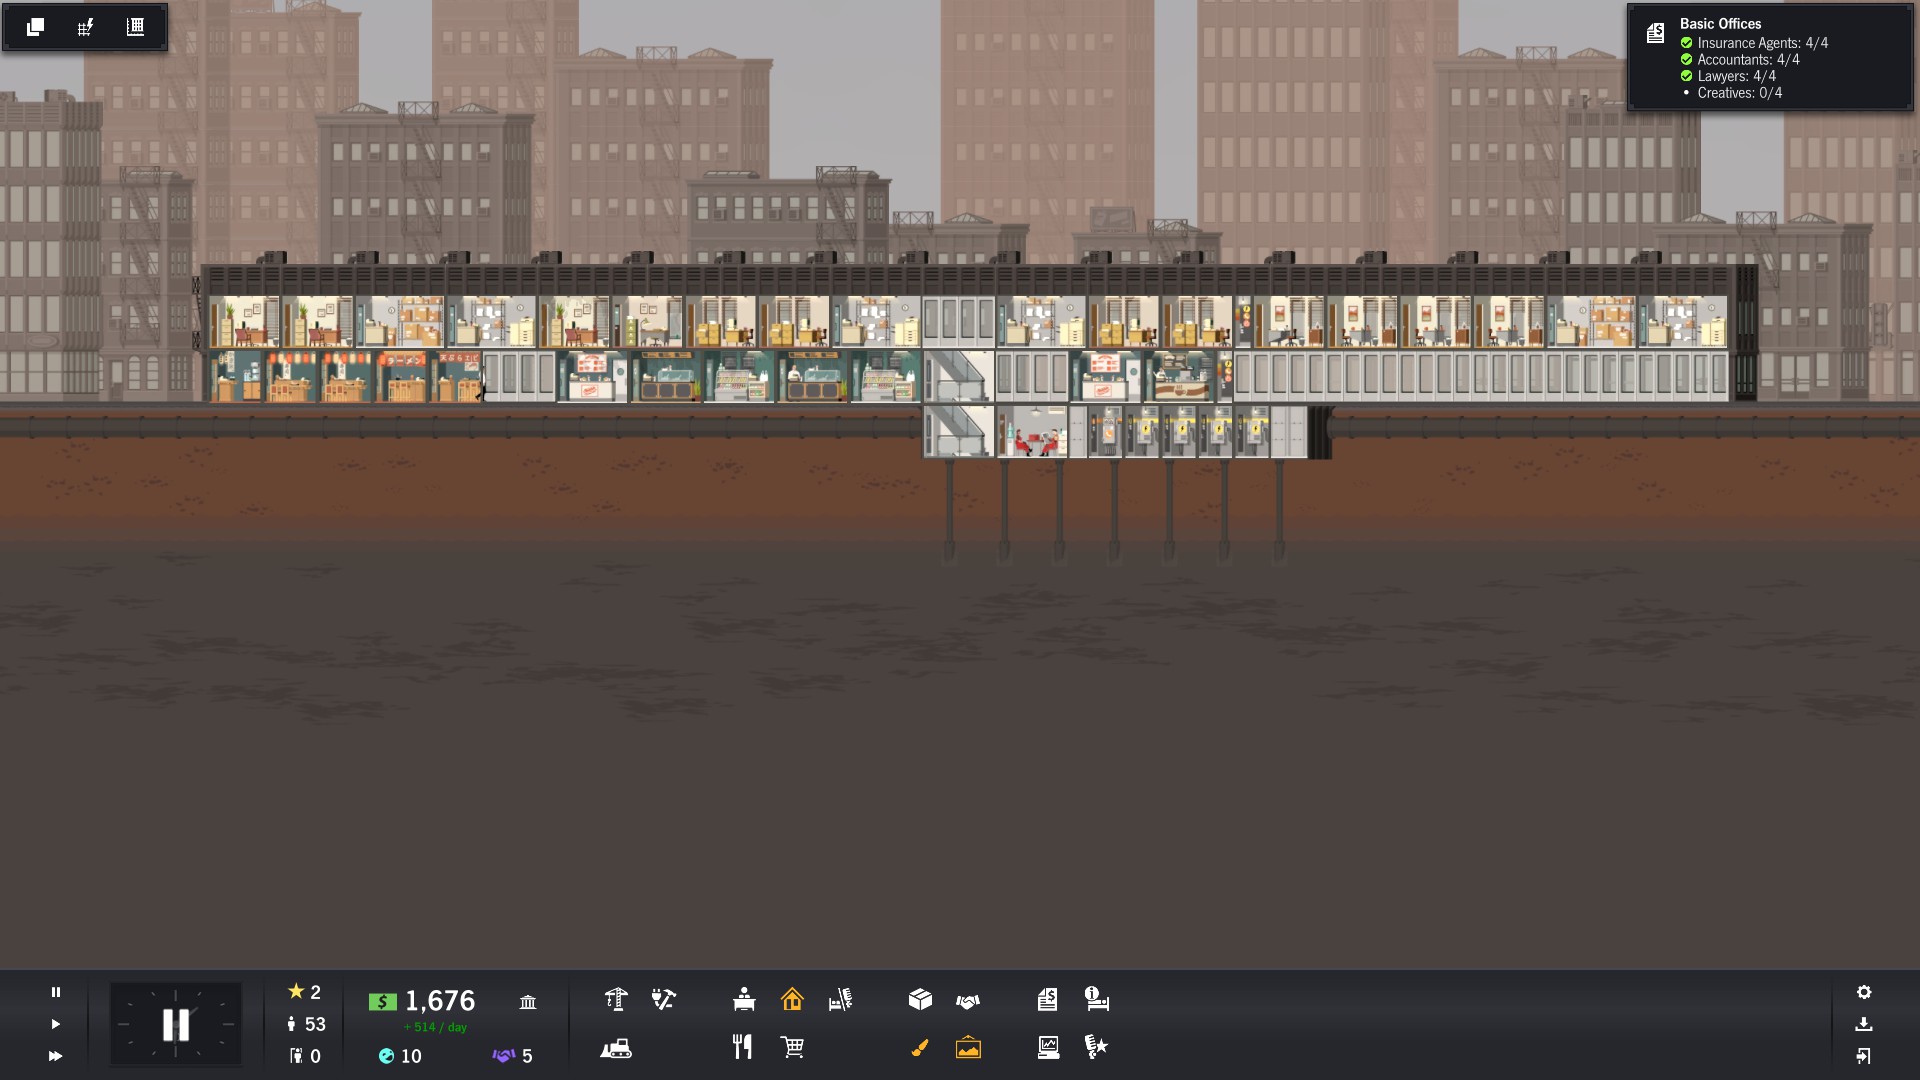Open the hotel info bed panel
Screen dimensions: 1920x1080
pyautogui.click(x=1097, y=999)
